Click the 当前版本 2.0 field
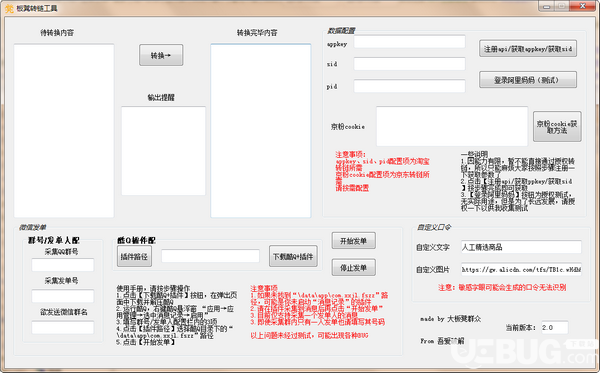The image size is (600, 373). 554,327
